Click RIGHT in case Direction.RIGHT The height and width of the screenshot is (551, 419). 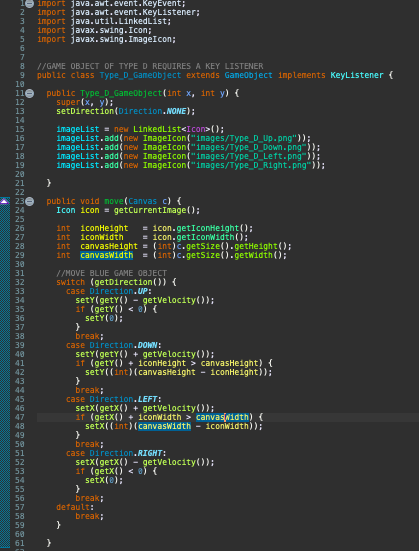pyautogui.click(x=150, y=453)
